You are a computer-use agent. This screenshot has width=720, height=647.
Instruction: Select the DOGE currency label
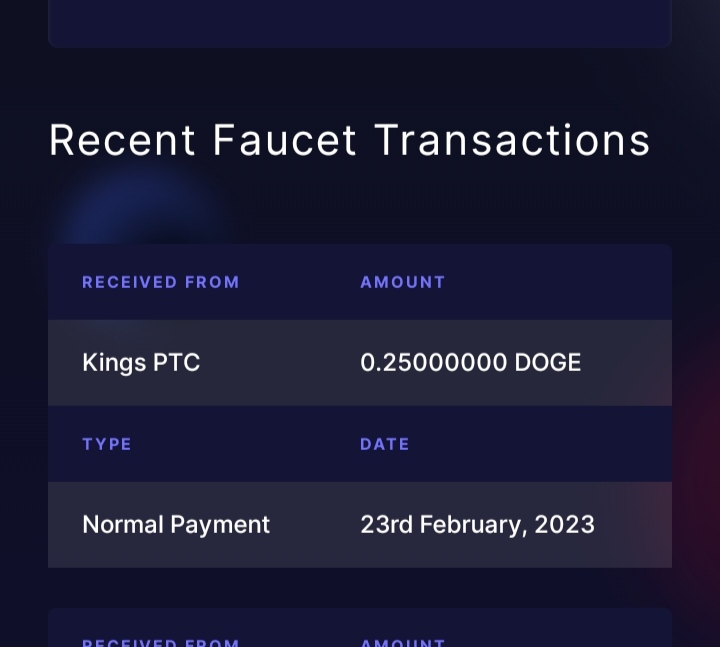pos(548,362)
